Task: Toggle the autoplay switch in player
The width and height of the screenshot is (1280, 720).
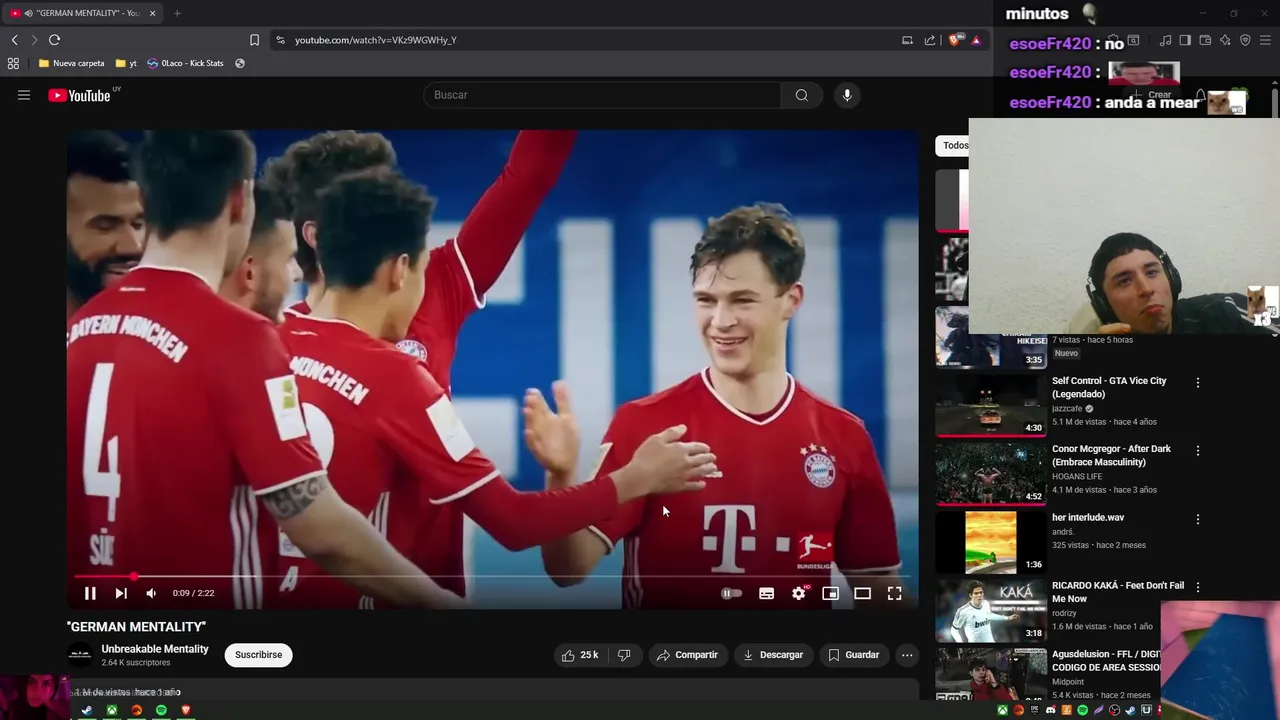Action: [732, 593]
